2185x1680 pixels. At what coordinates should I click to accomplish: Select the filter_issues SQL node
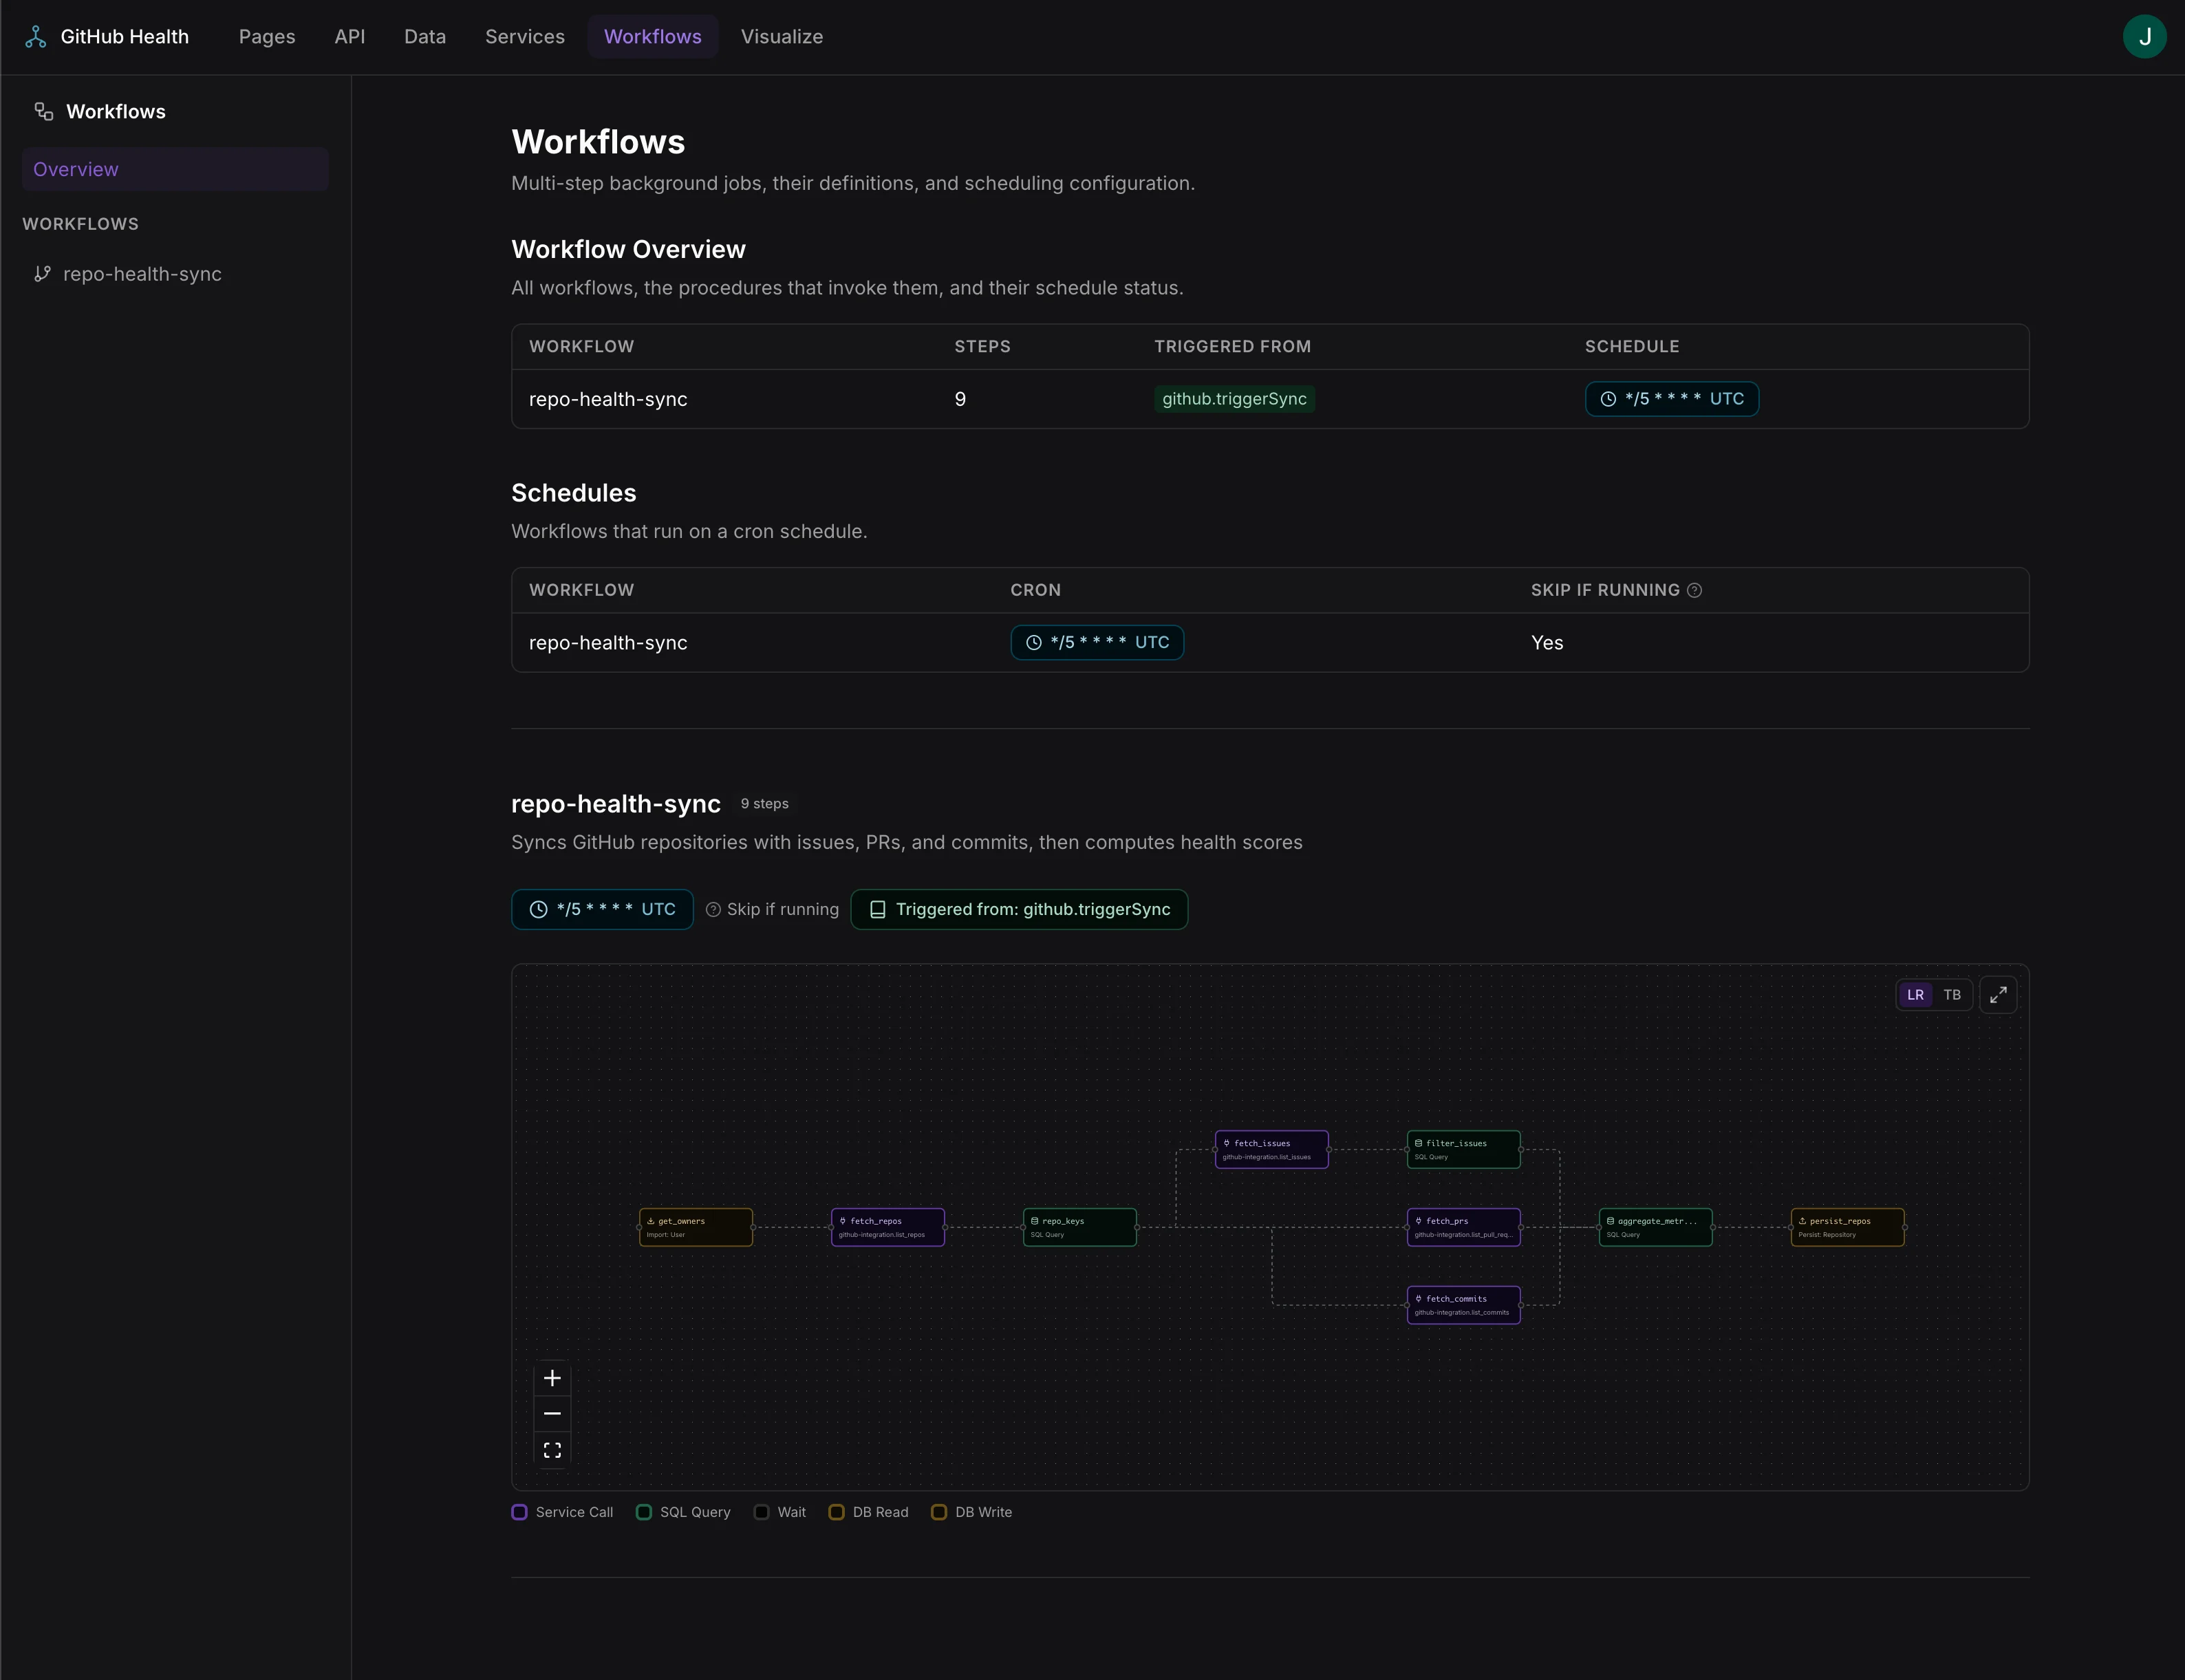pos(1464,1149)
